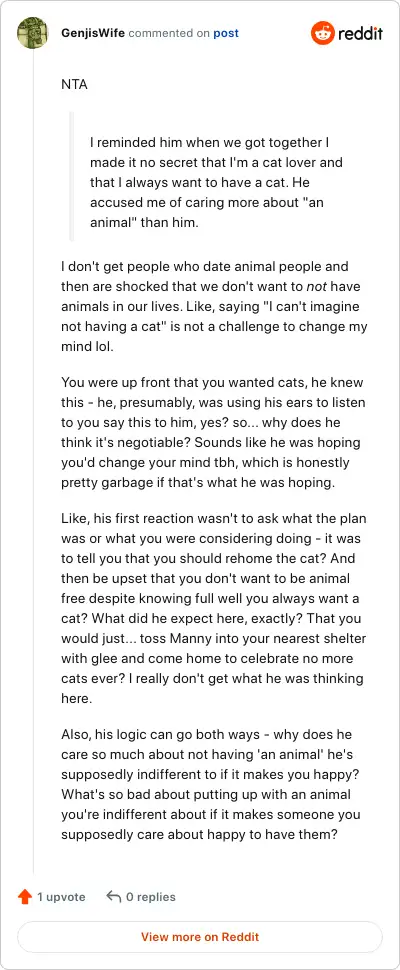Click the paragraph starting "I don't get people"
This screenshot has height=970, width=400.
(214, 306)
